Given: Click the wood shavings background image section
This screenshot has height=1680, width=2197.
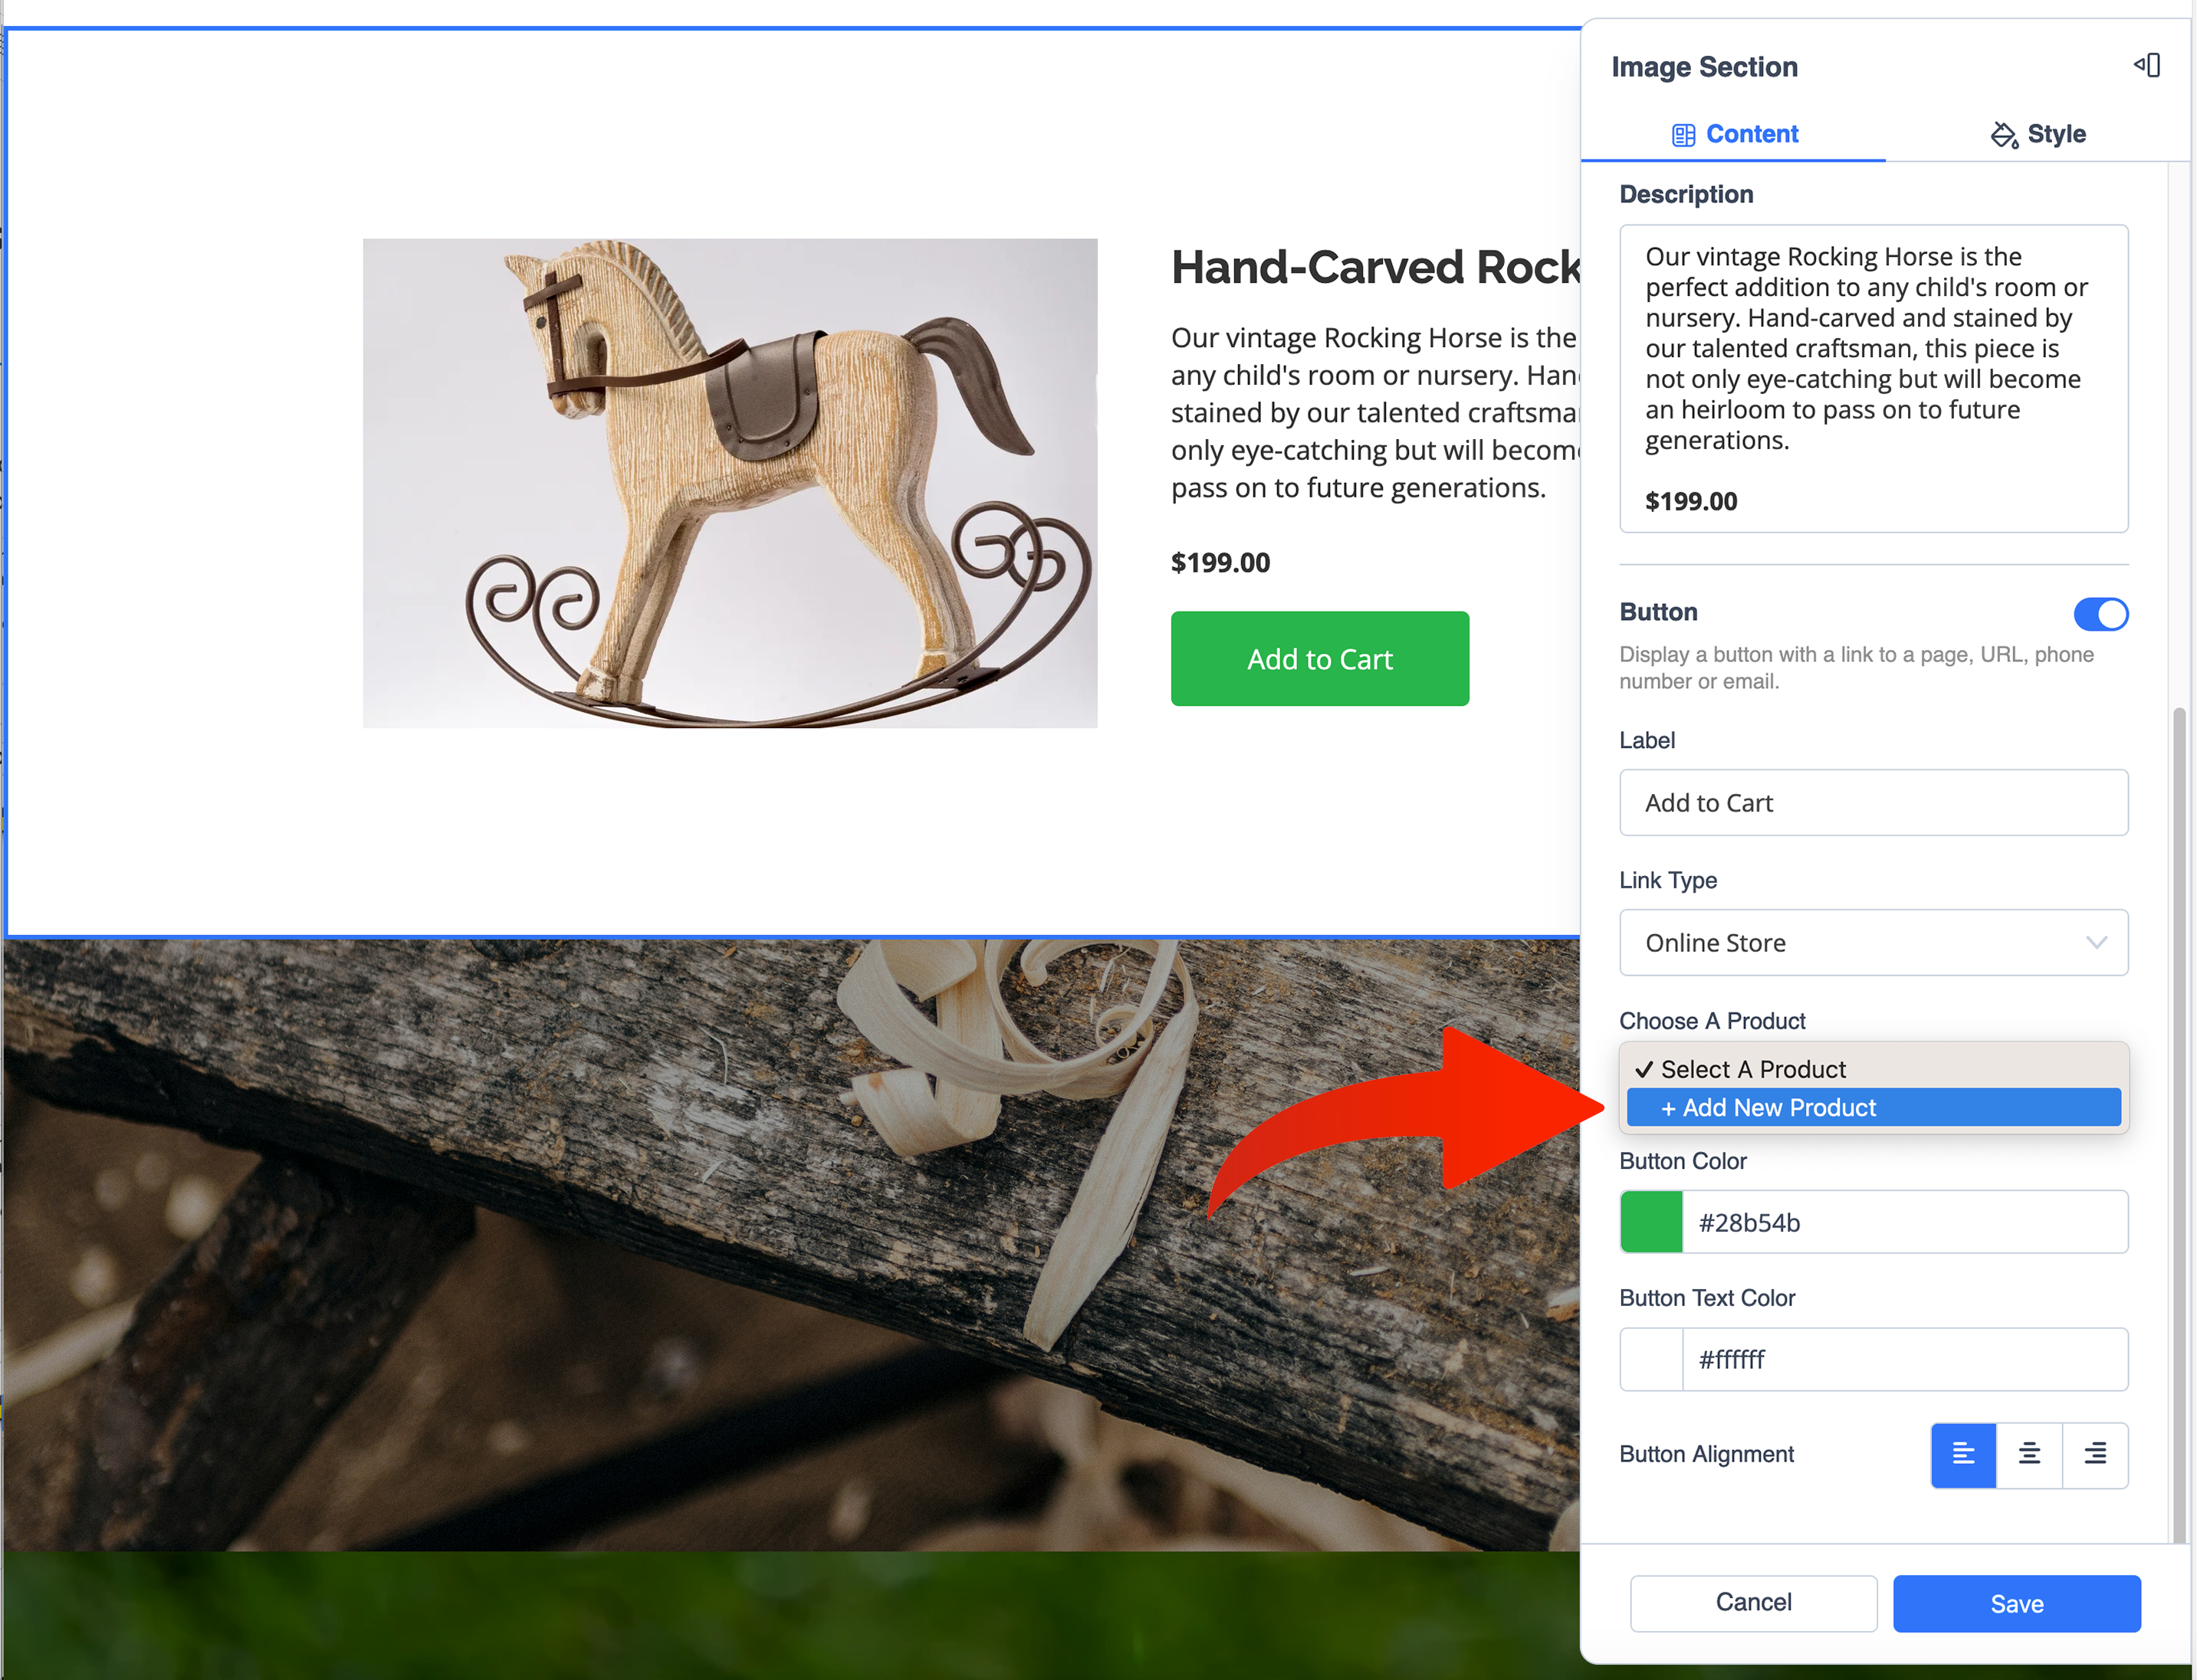Looking at the screenshot, I should (790, 1245).
